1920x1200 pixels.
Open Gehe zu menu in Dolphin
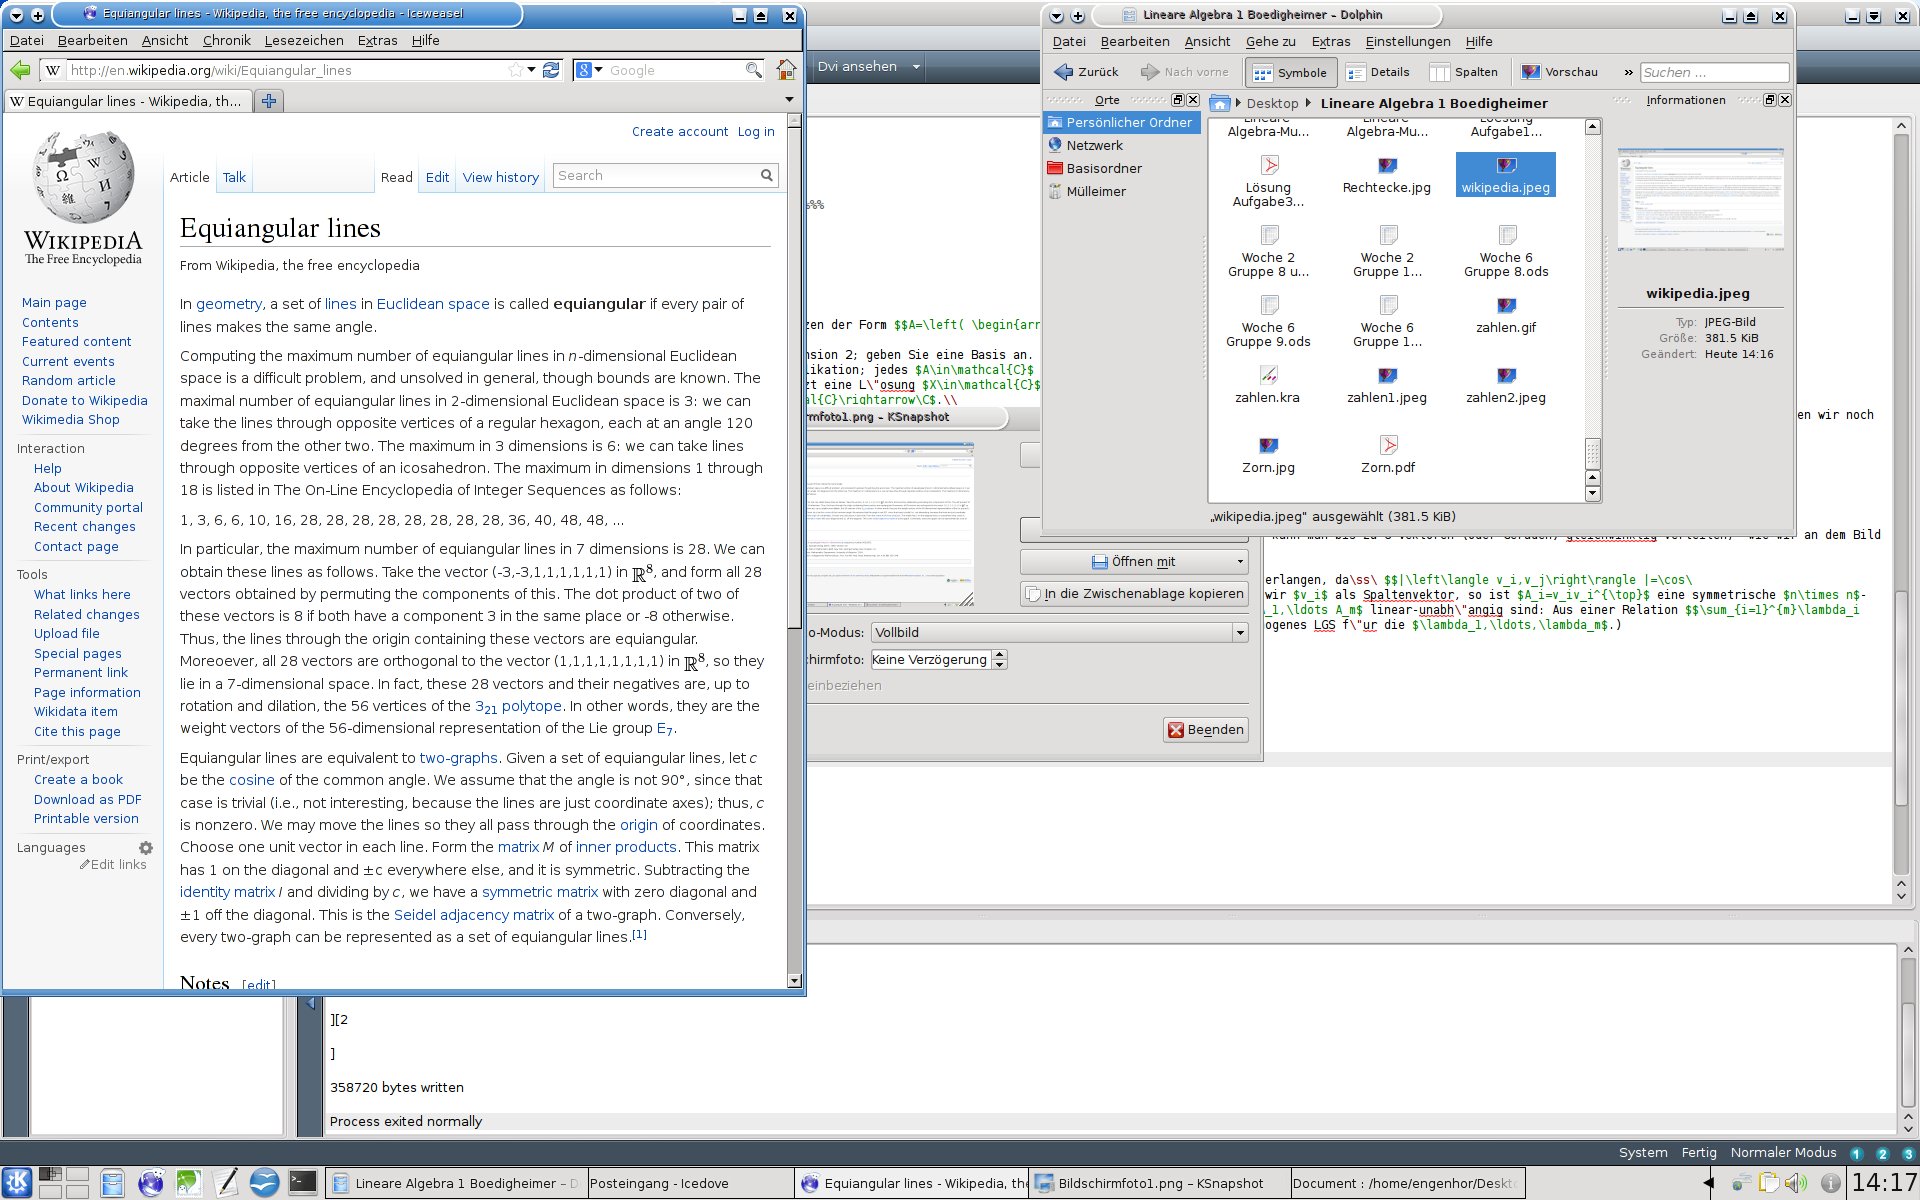(x=1270, y=41)
